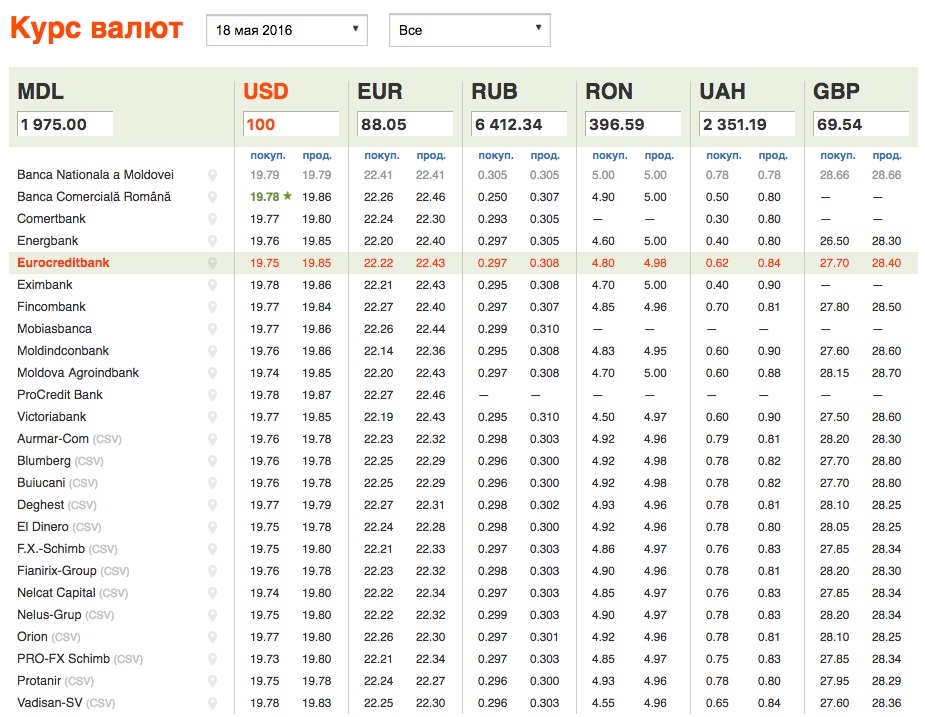Open the Victoriabank link
925x717 pixels.
pyautogui.click(x=51, y=417)
